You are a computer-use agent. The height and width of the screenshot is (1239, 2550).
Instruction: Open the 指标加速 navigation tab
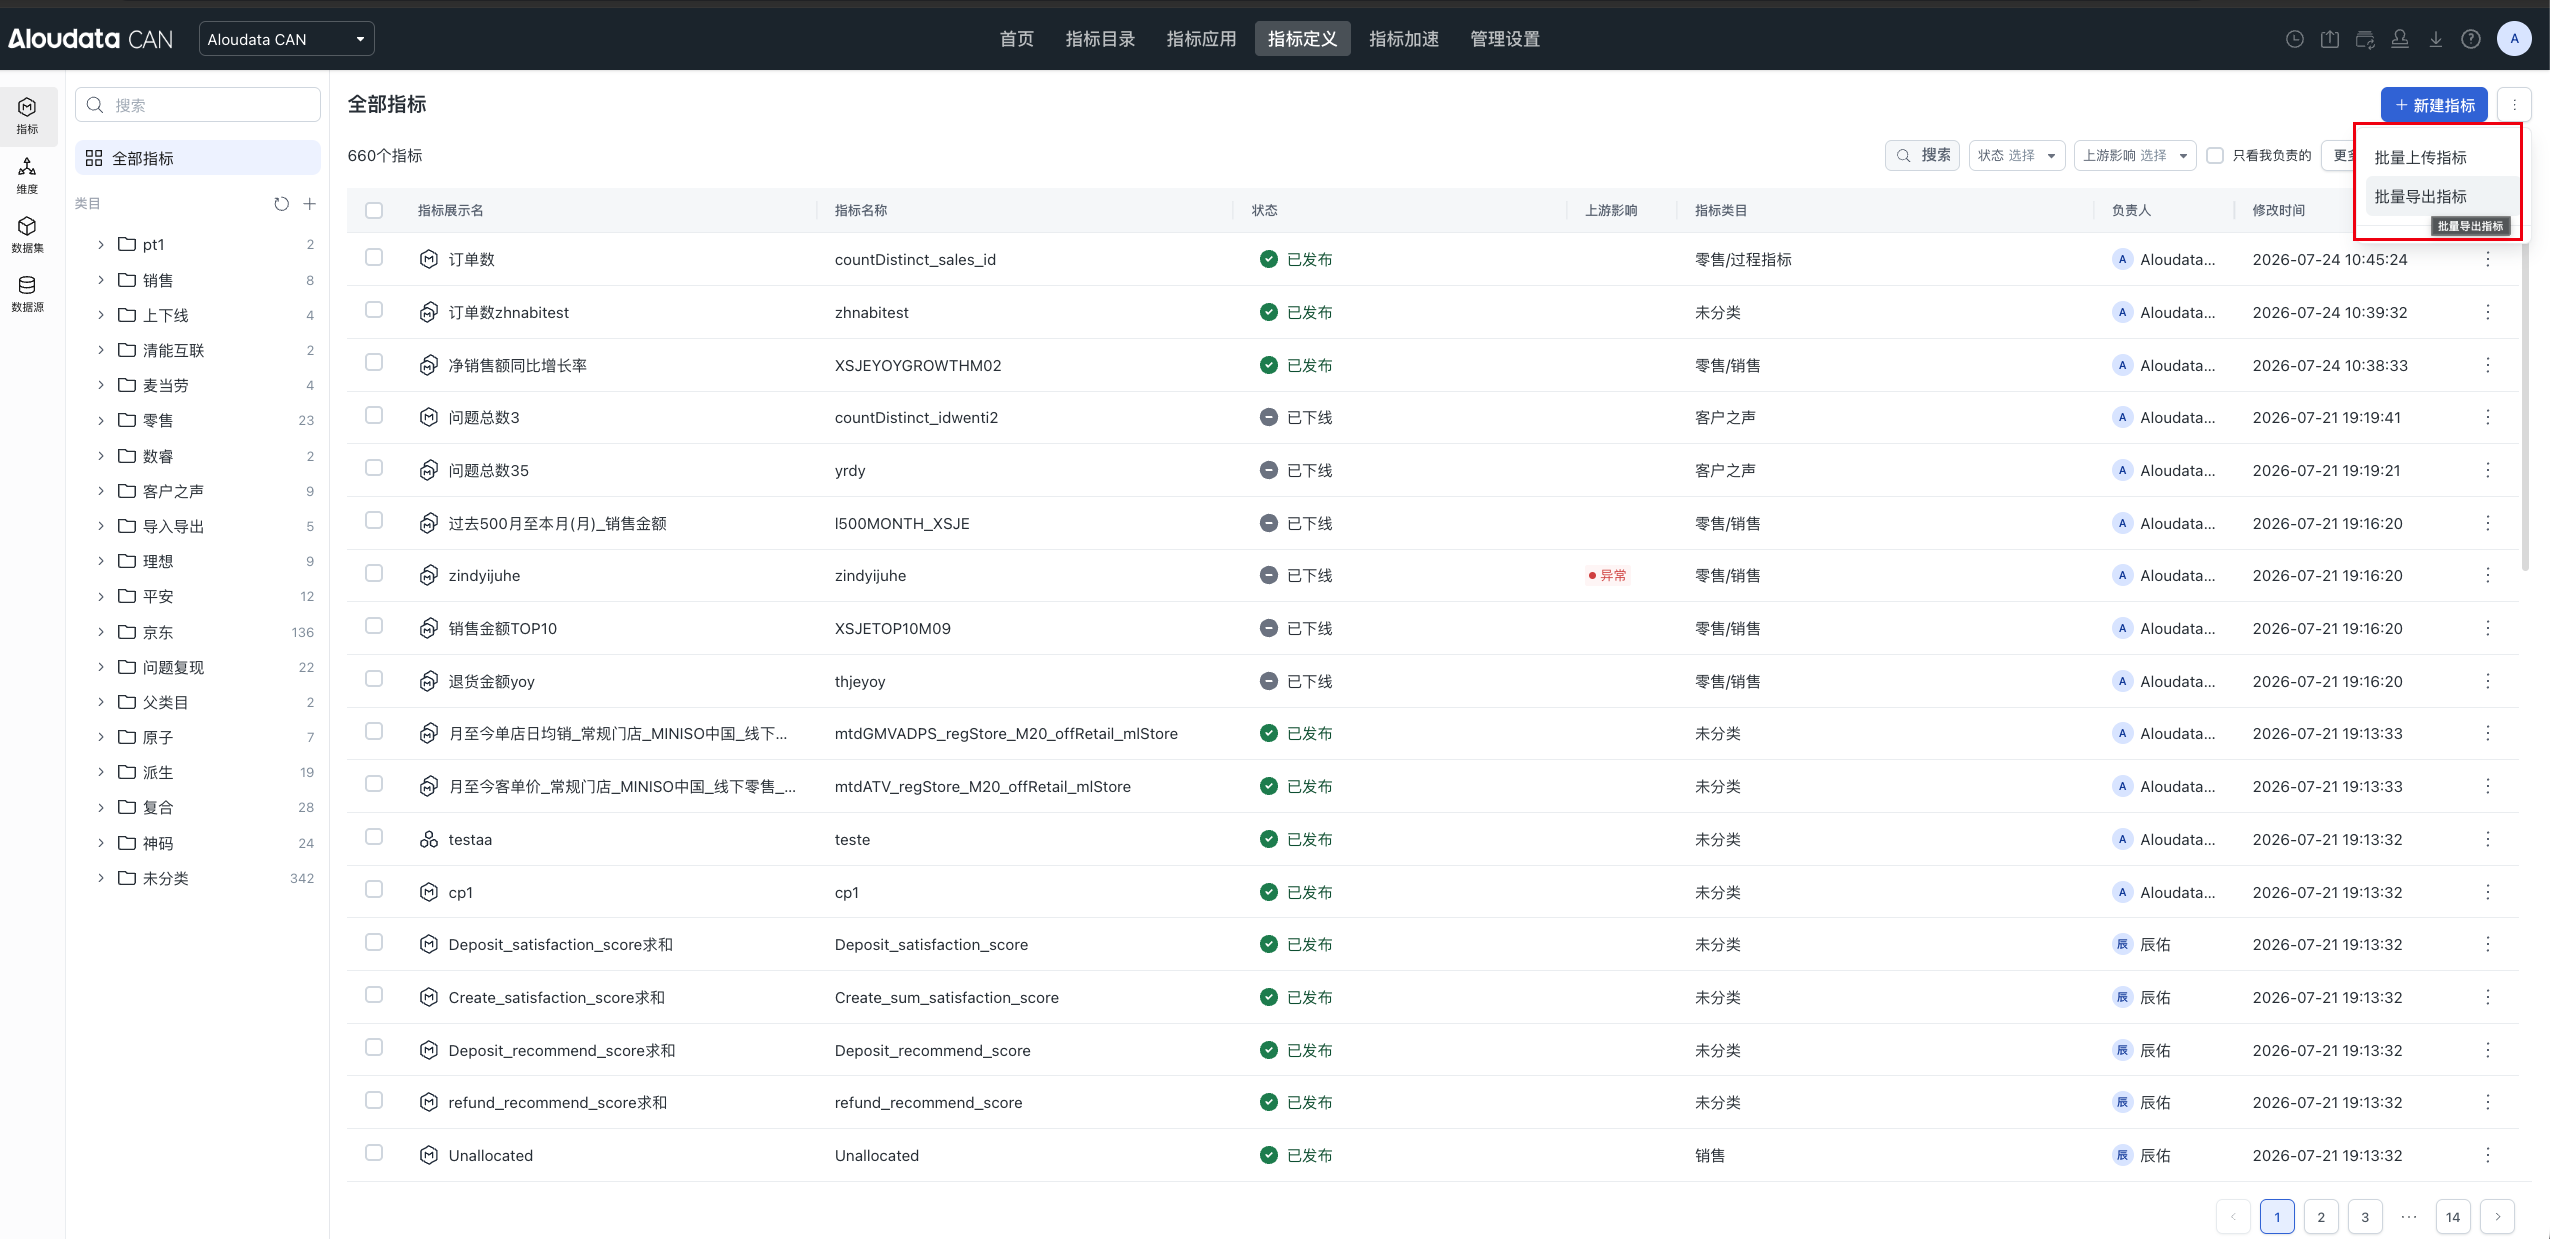[1404, 39]
